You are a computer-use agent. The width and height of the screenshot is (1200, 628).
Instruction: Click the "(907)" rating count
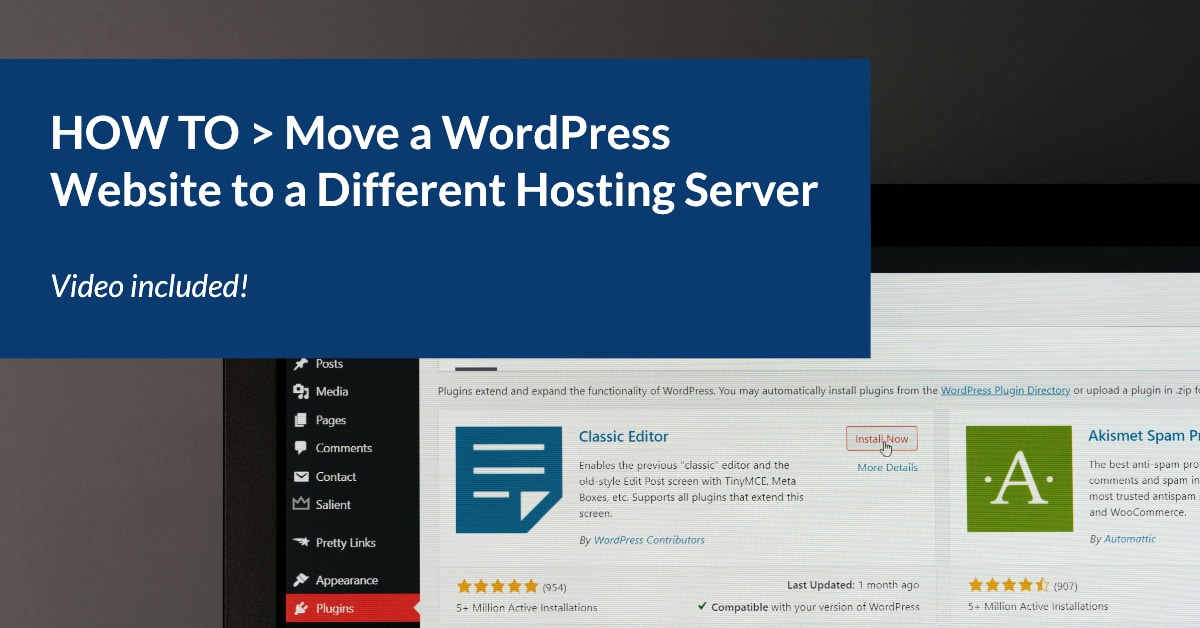[1066, 585]
